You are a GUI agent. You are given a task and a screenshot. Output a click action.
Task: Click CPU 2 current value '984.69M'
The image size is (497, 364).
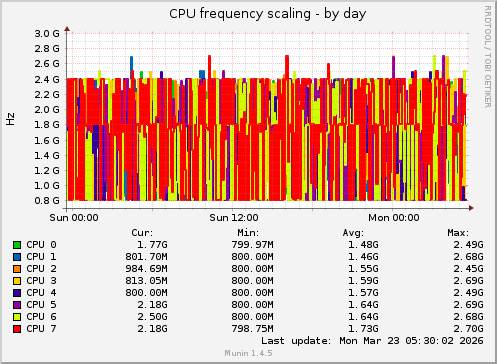tap(146, 269)
